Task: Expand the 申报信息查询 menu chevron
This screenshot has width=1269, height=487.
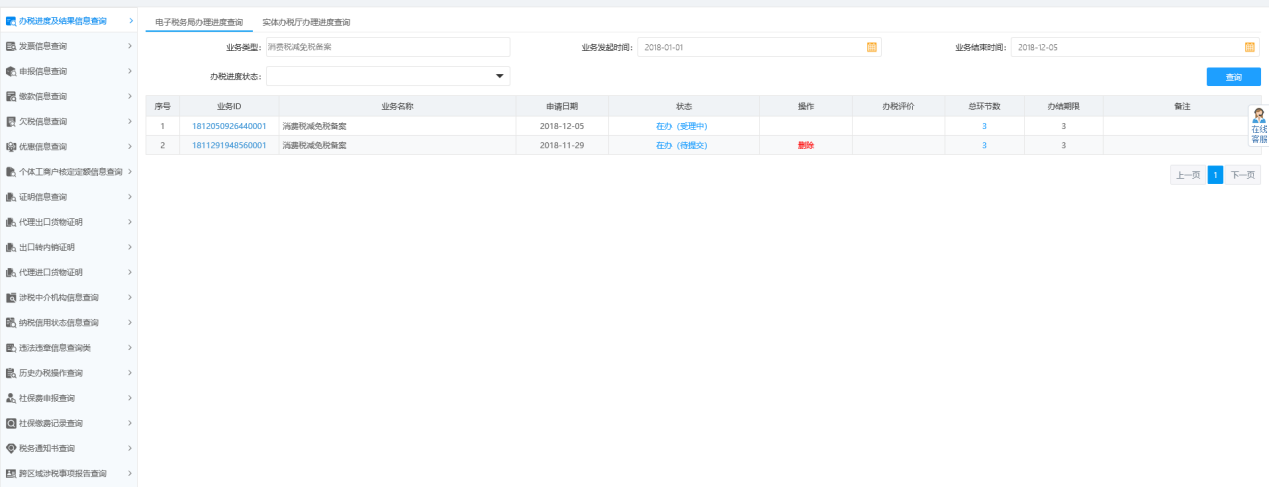Action: click(x=130, y=71)
